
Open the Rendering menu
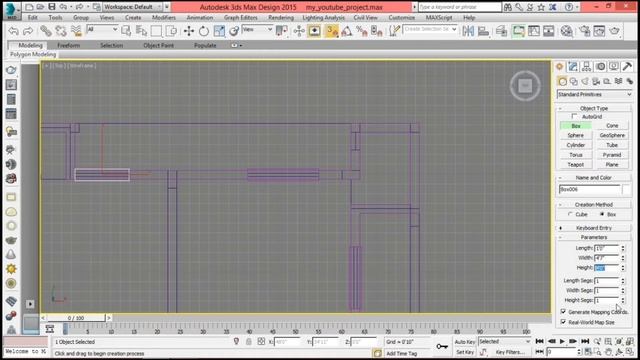pos(281,18)
